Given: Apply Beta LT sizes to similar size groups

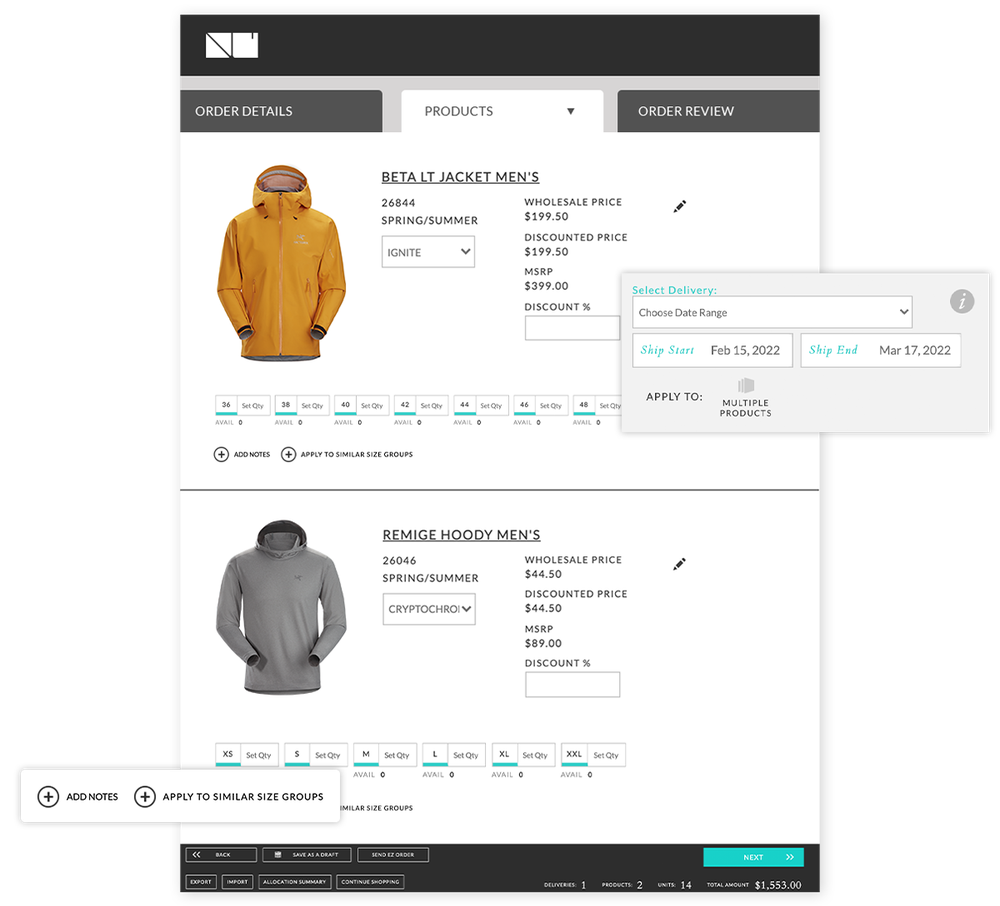Looking at the screenshot, I should coord(347,455).
